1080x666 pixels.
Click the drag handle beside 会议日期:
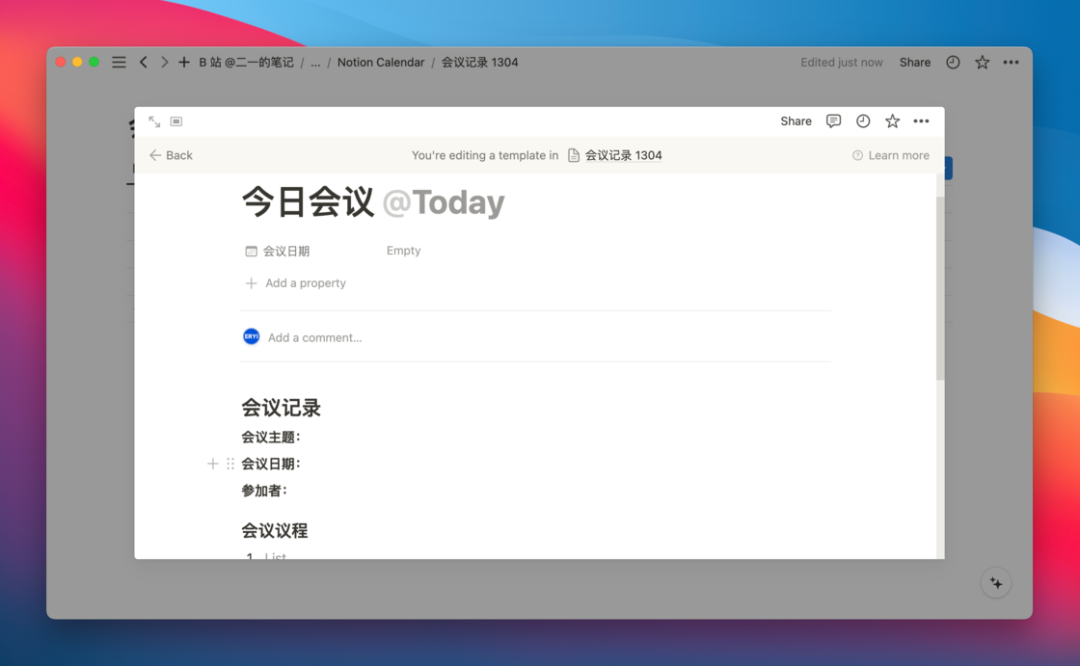(230, 464)
